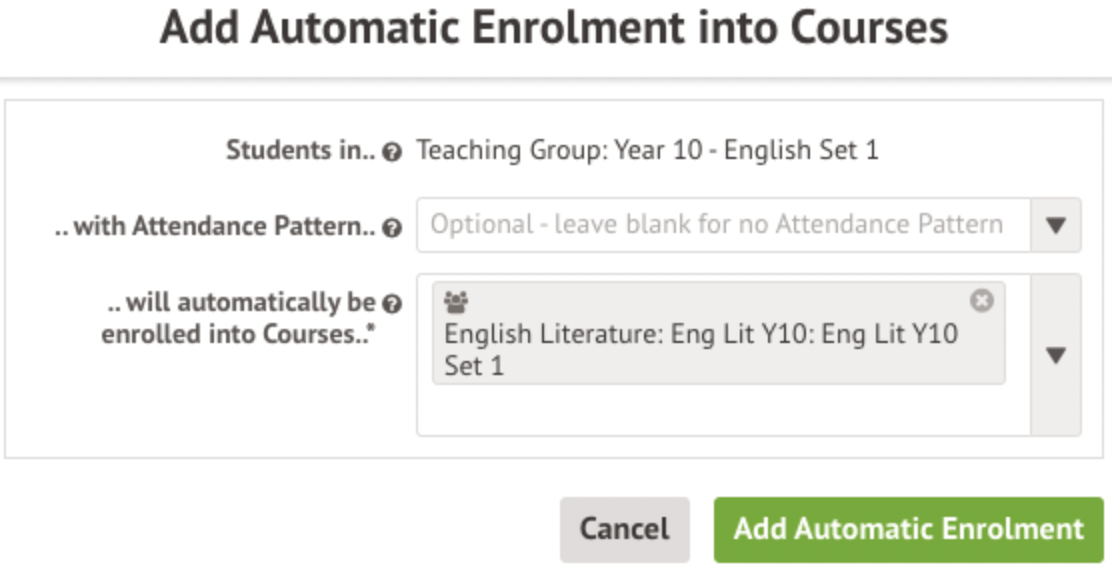
Task: Click empty space below the course tag
Action: coord(720,410)
